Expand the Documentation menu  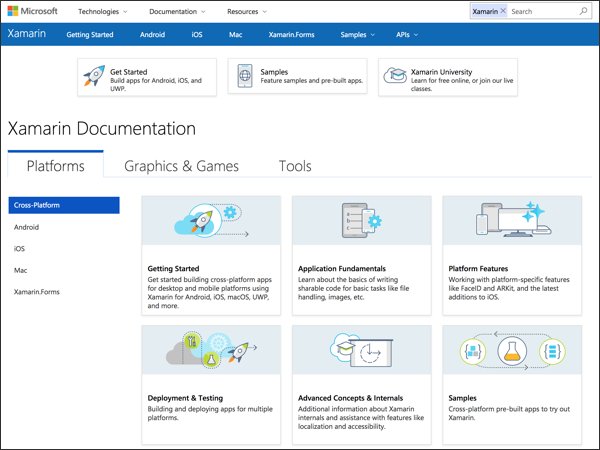click(x=177, y=11)
